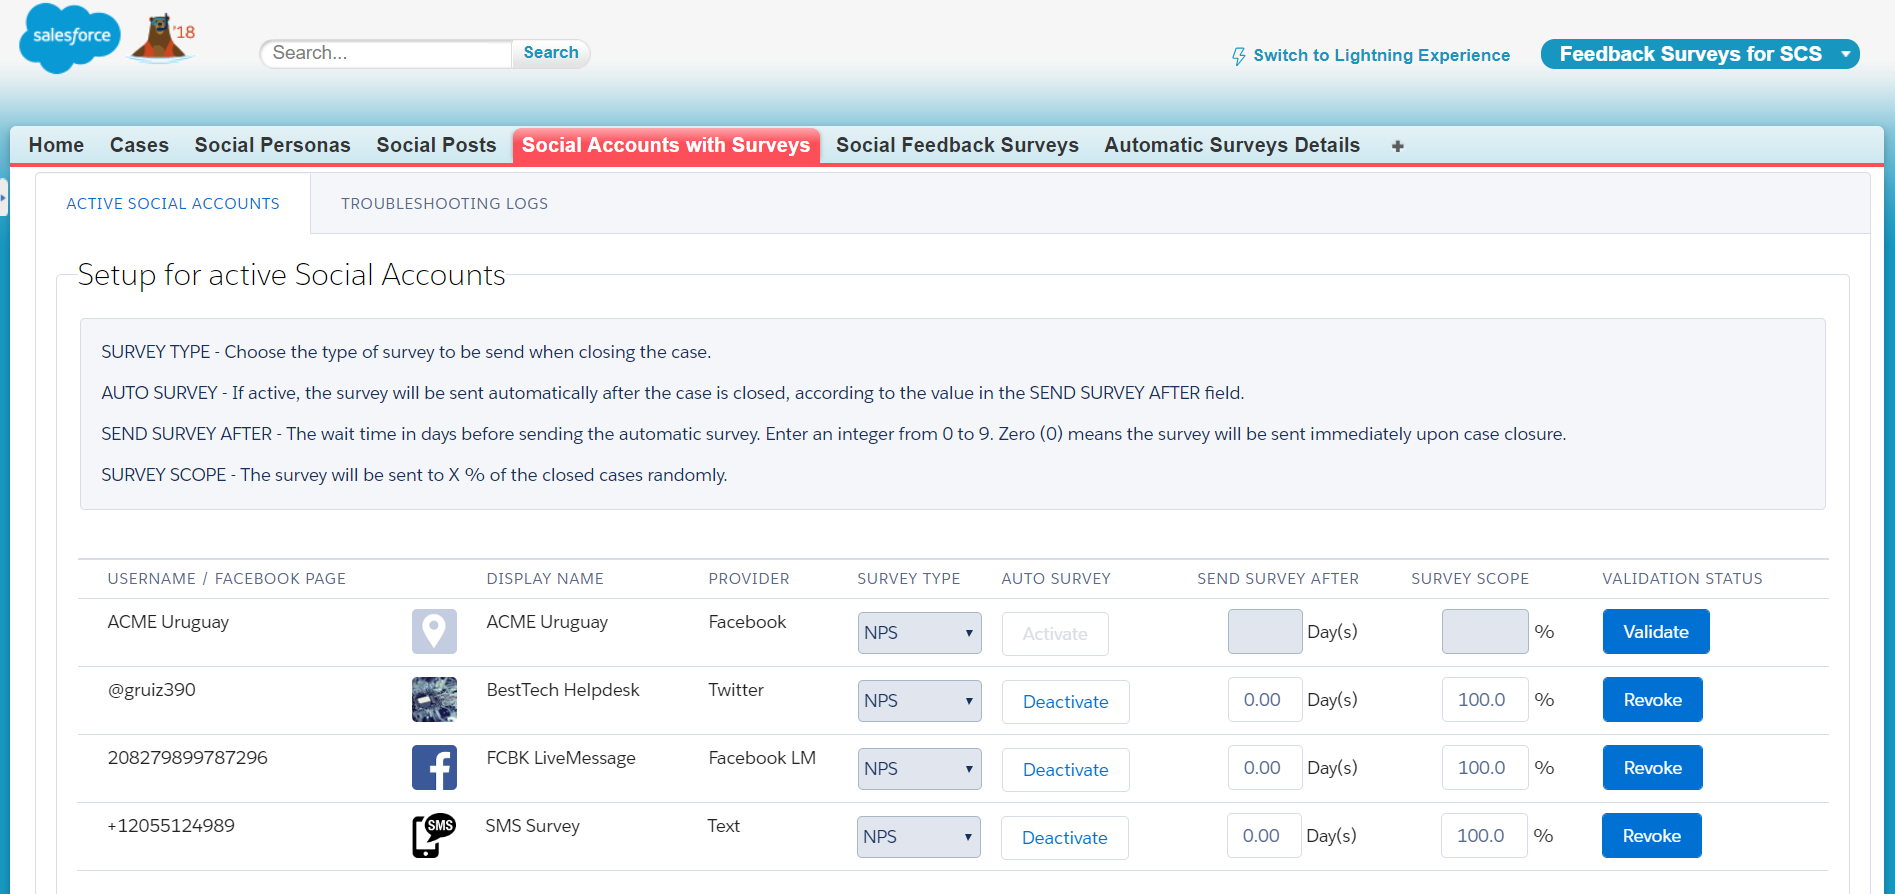Click the Facebook logo for FCBK LiveMessage

pos(434,768)
